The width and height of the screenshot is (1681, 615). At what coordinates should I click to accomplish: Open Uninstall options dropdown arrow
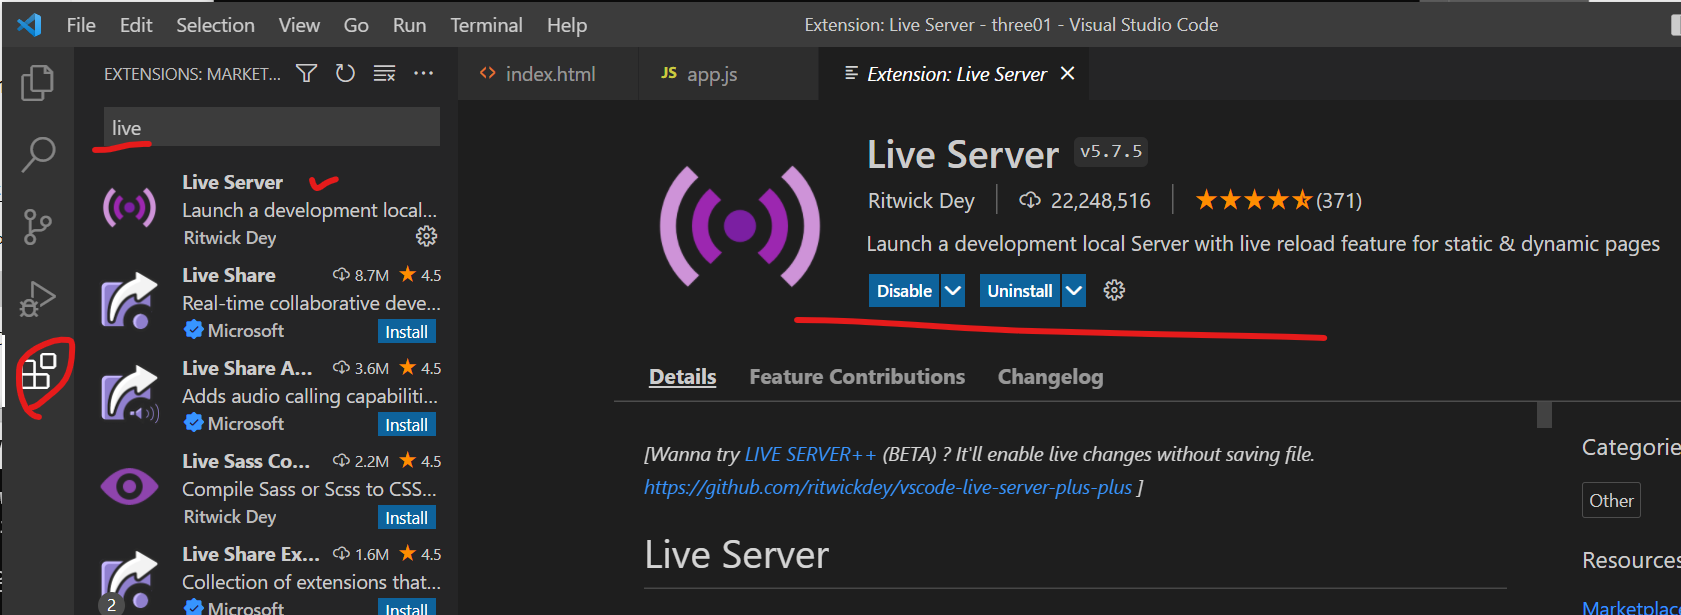pyautogui.click(x=1074, y=290)
